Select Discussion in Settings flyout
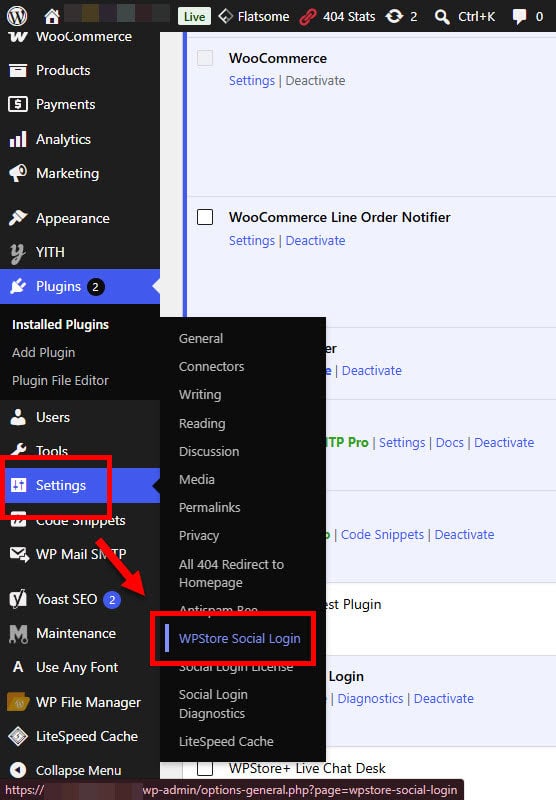The width and height of the screenshot is (556, 800). tap(209, 451)
